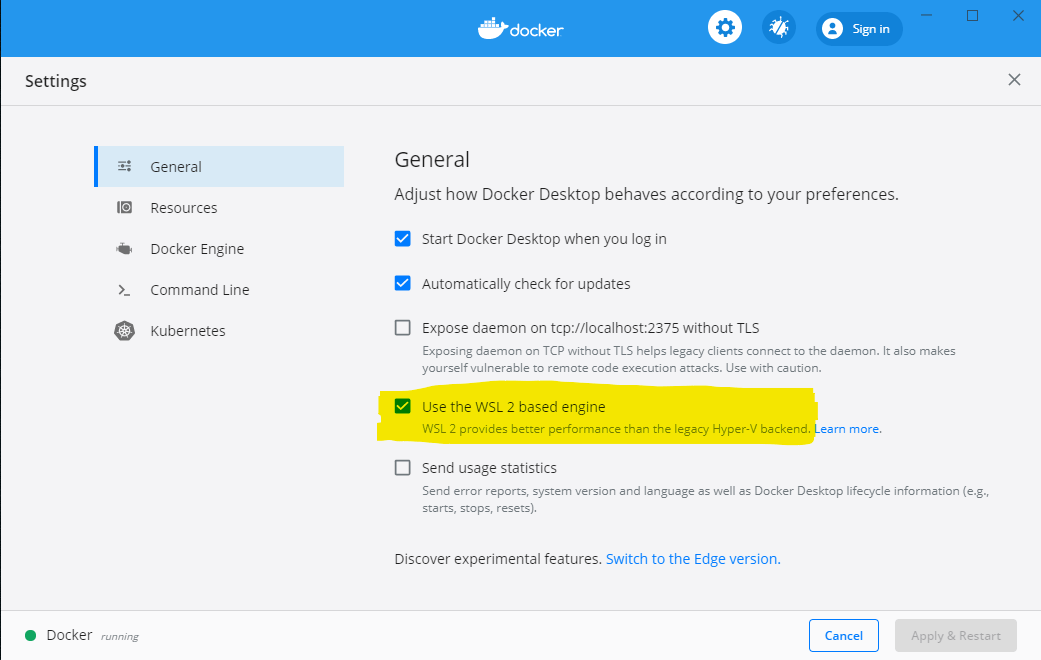Select the General settings section

pos(219,167)
